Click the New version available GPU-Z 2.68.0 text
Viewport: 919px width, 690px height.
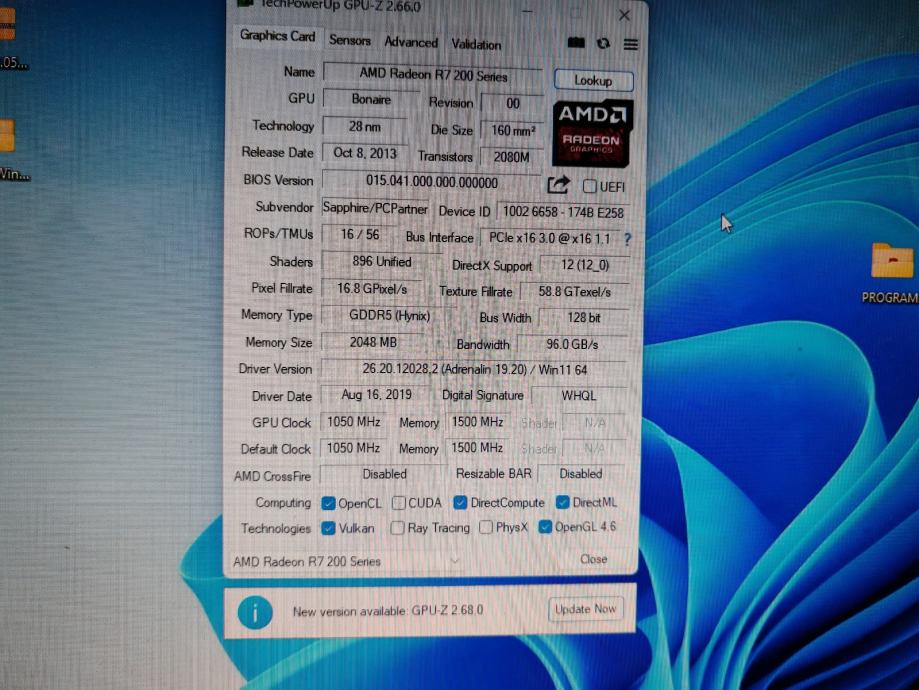click(x=388, y=611)
